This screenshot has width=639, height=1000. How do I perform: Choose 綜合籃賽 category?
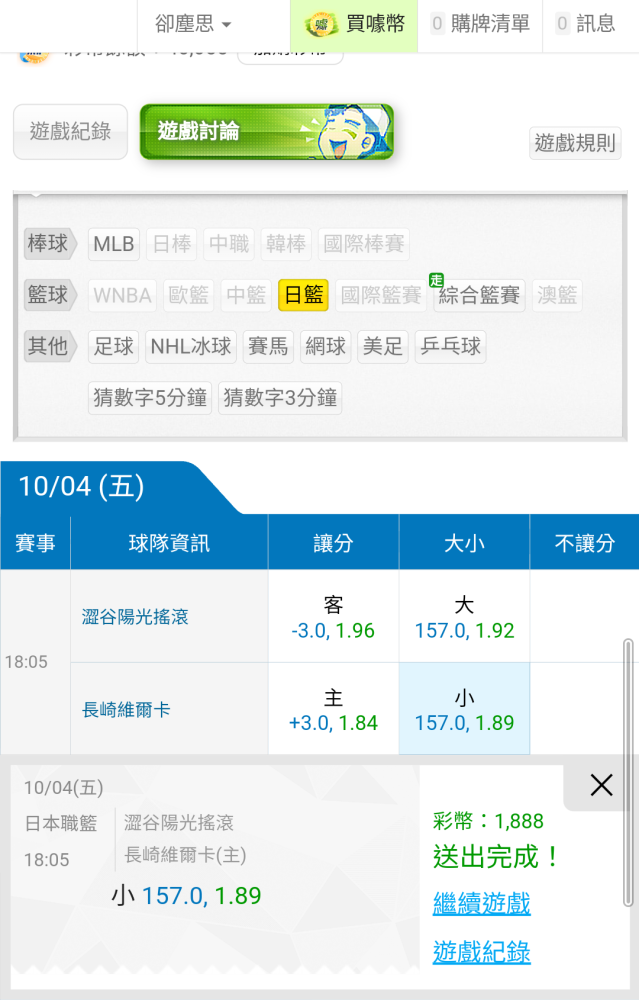pos(480,295)
